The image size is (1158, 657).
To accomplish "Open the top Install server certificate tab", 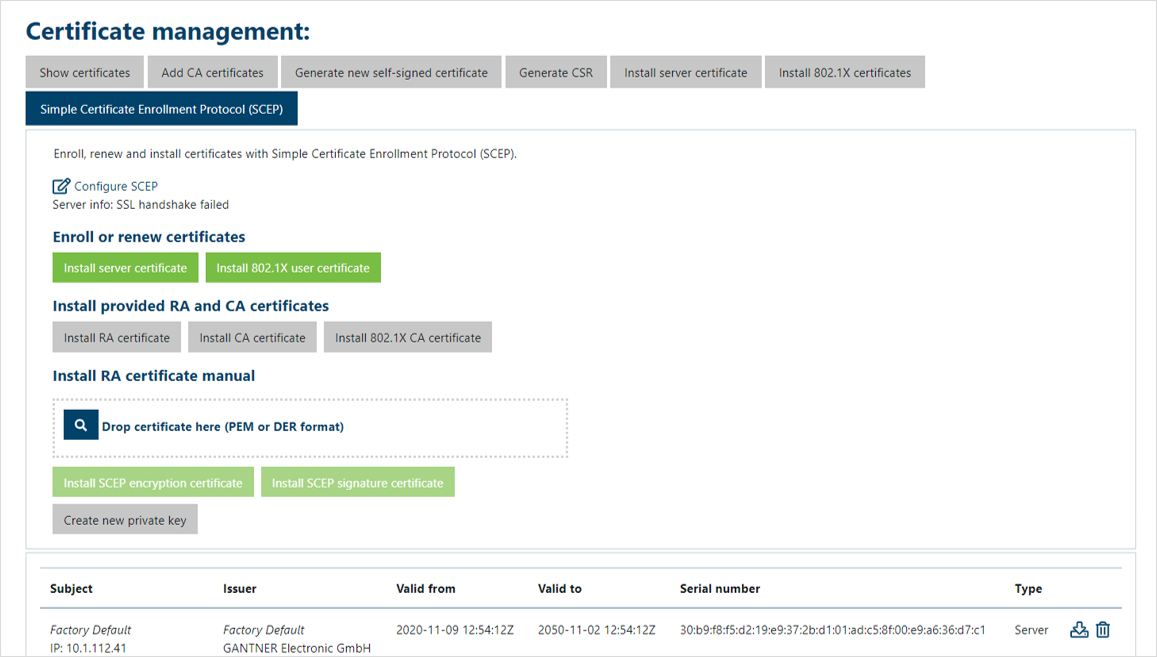I will tap(685, 72).
